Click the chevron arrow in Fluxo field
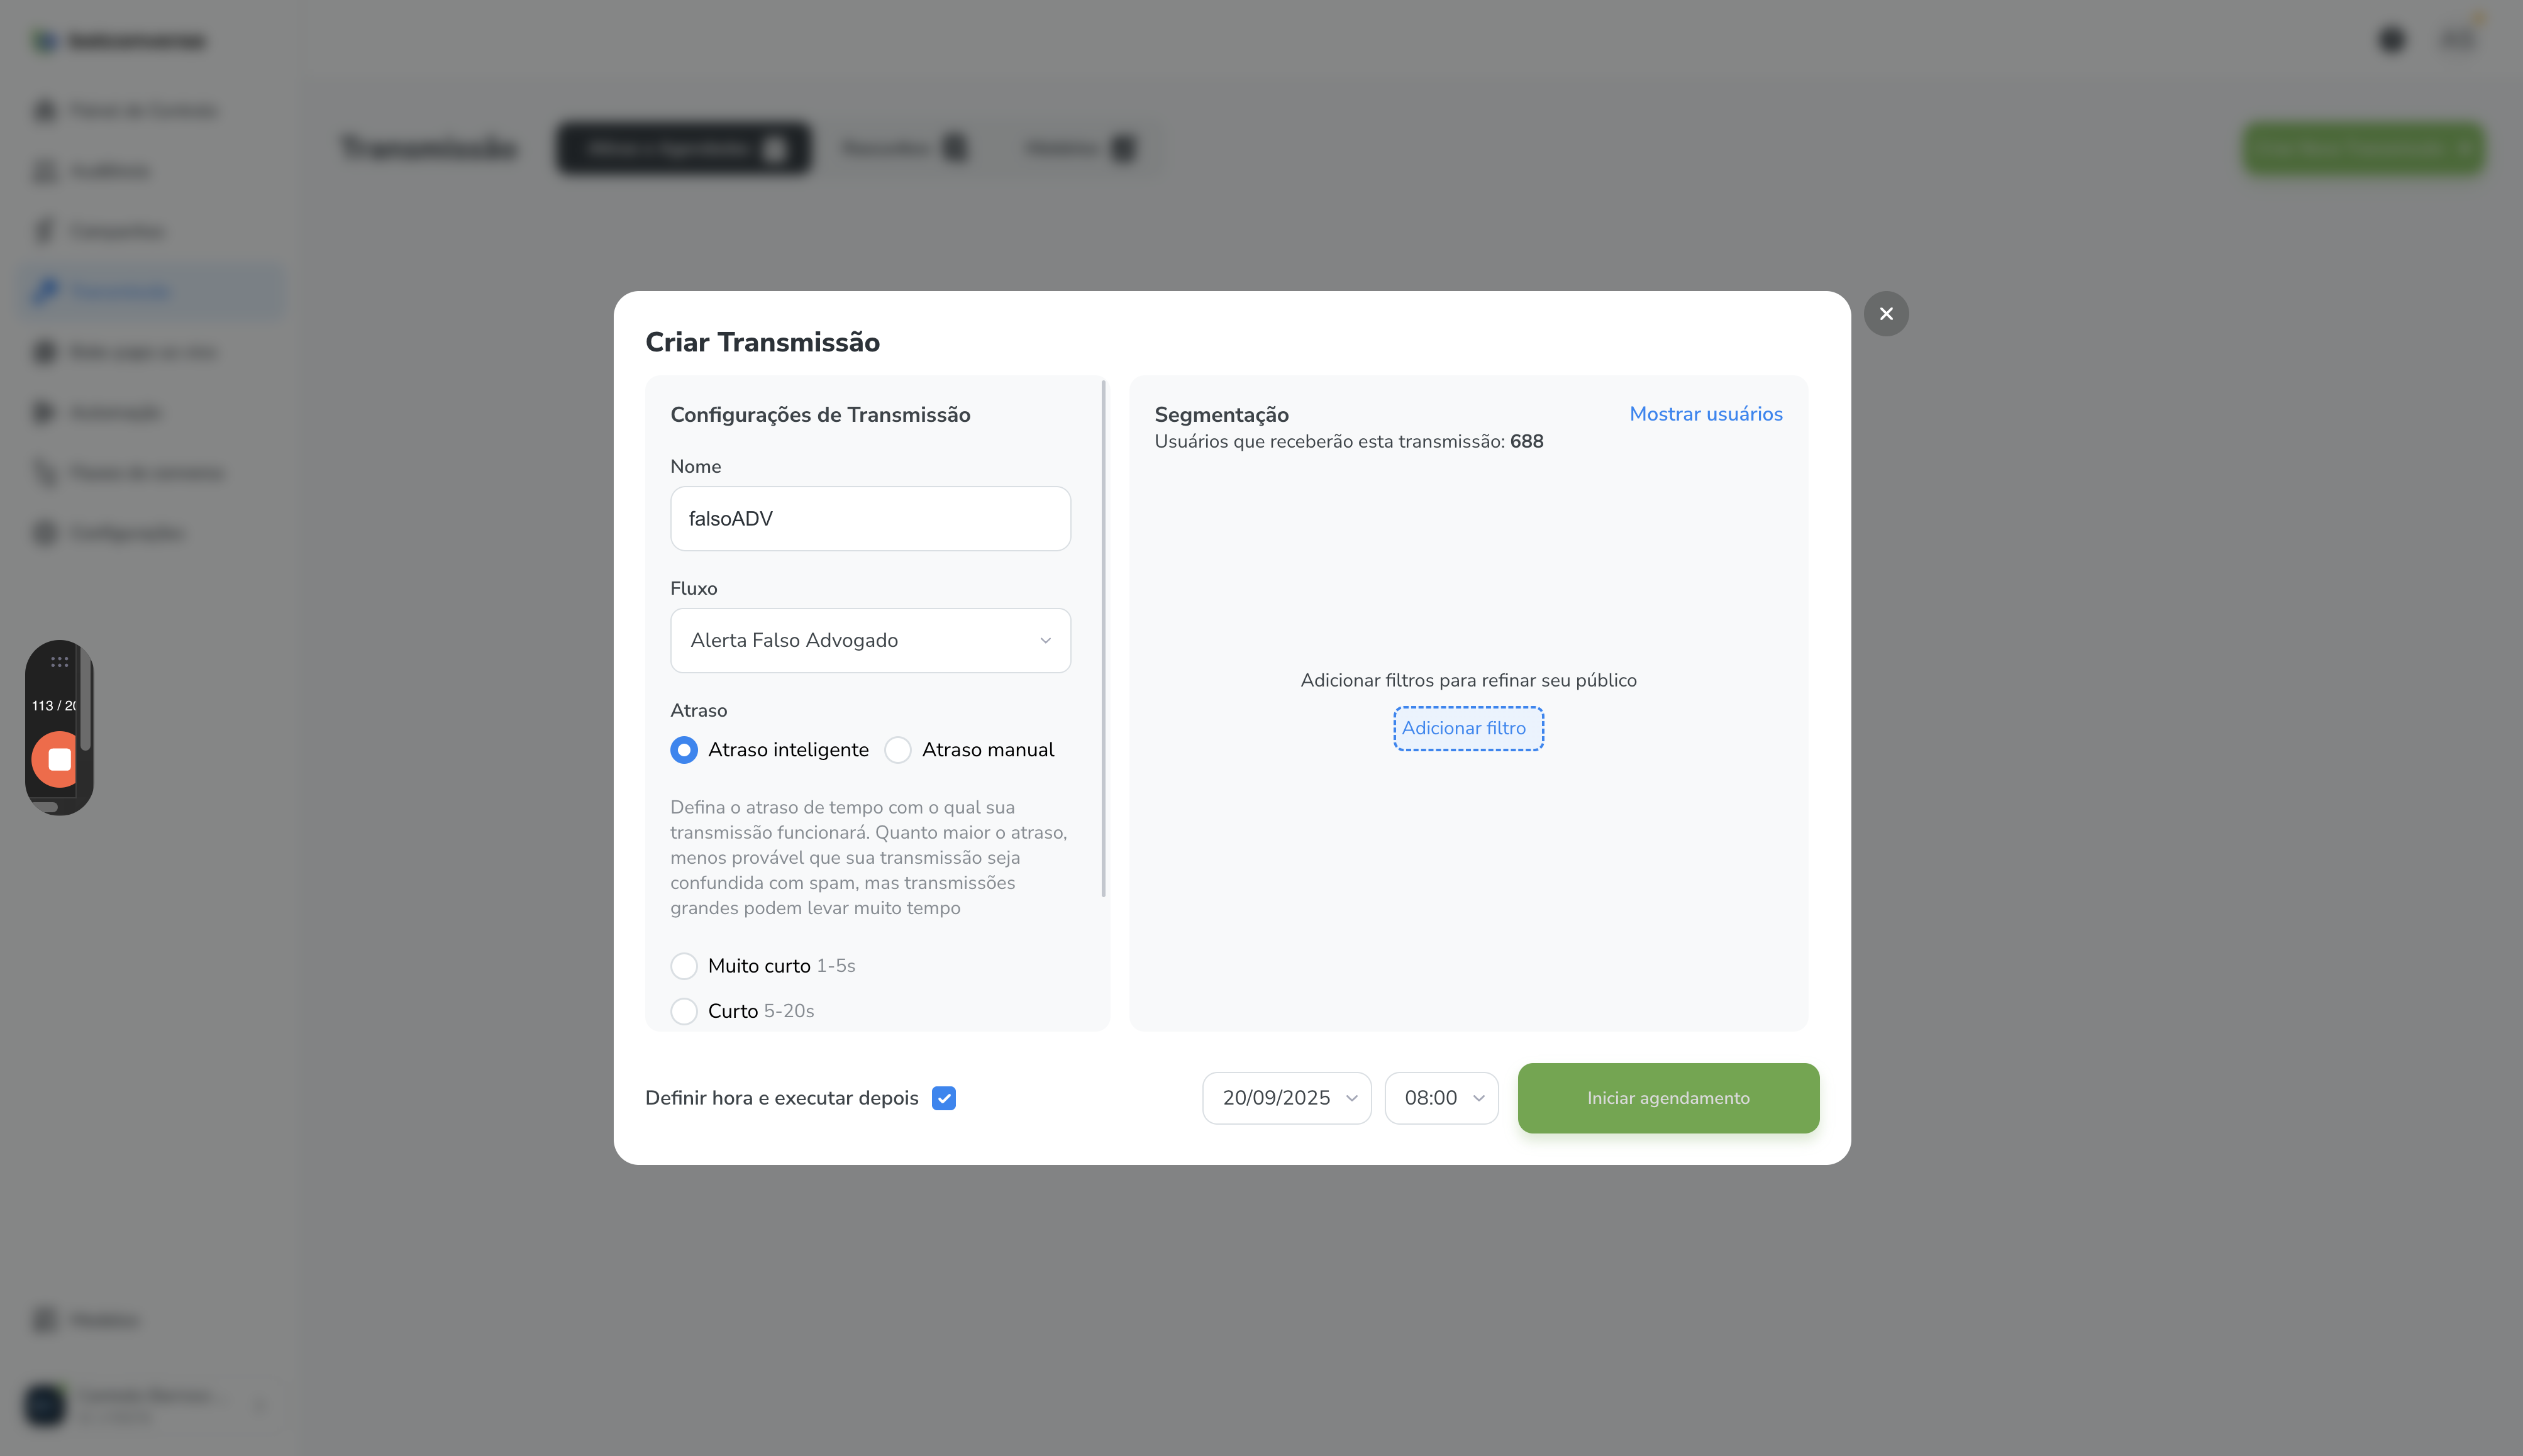Viewport: 2523px width, 1456px height. tap(1045, 640)
